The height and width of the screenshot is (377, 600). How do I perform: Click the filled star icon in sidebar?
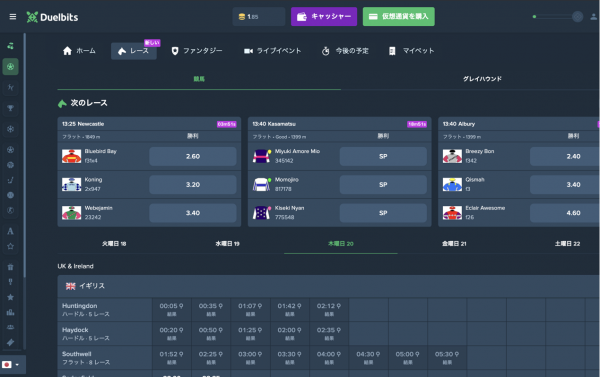tap(10, 297)
